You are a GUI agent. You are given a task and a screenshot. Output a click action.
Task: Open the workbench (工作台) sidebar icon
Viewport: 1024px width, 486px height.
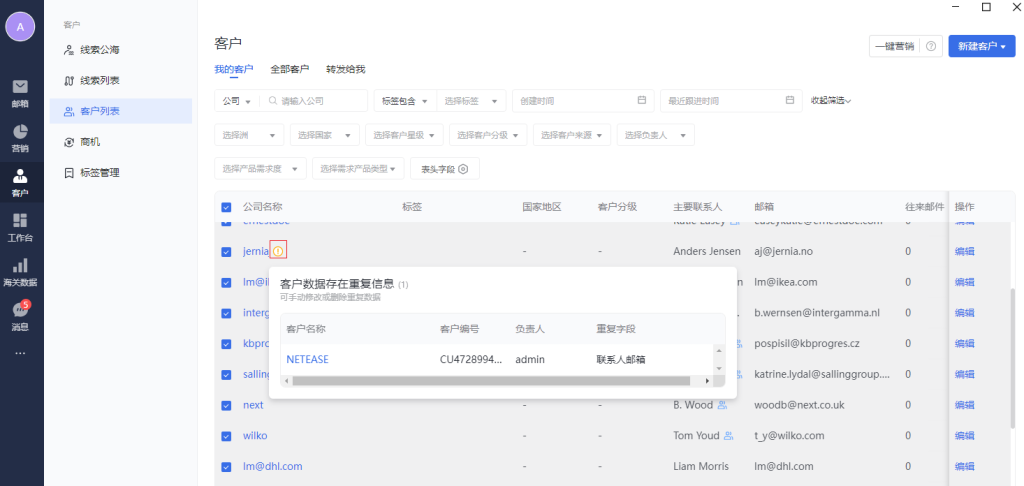pyautogui.click(x=20, y=226)
